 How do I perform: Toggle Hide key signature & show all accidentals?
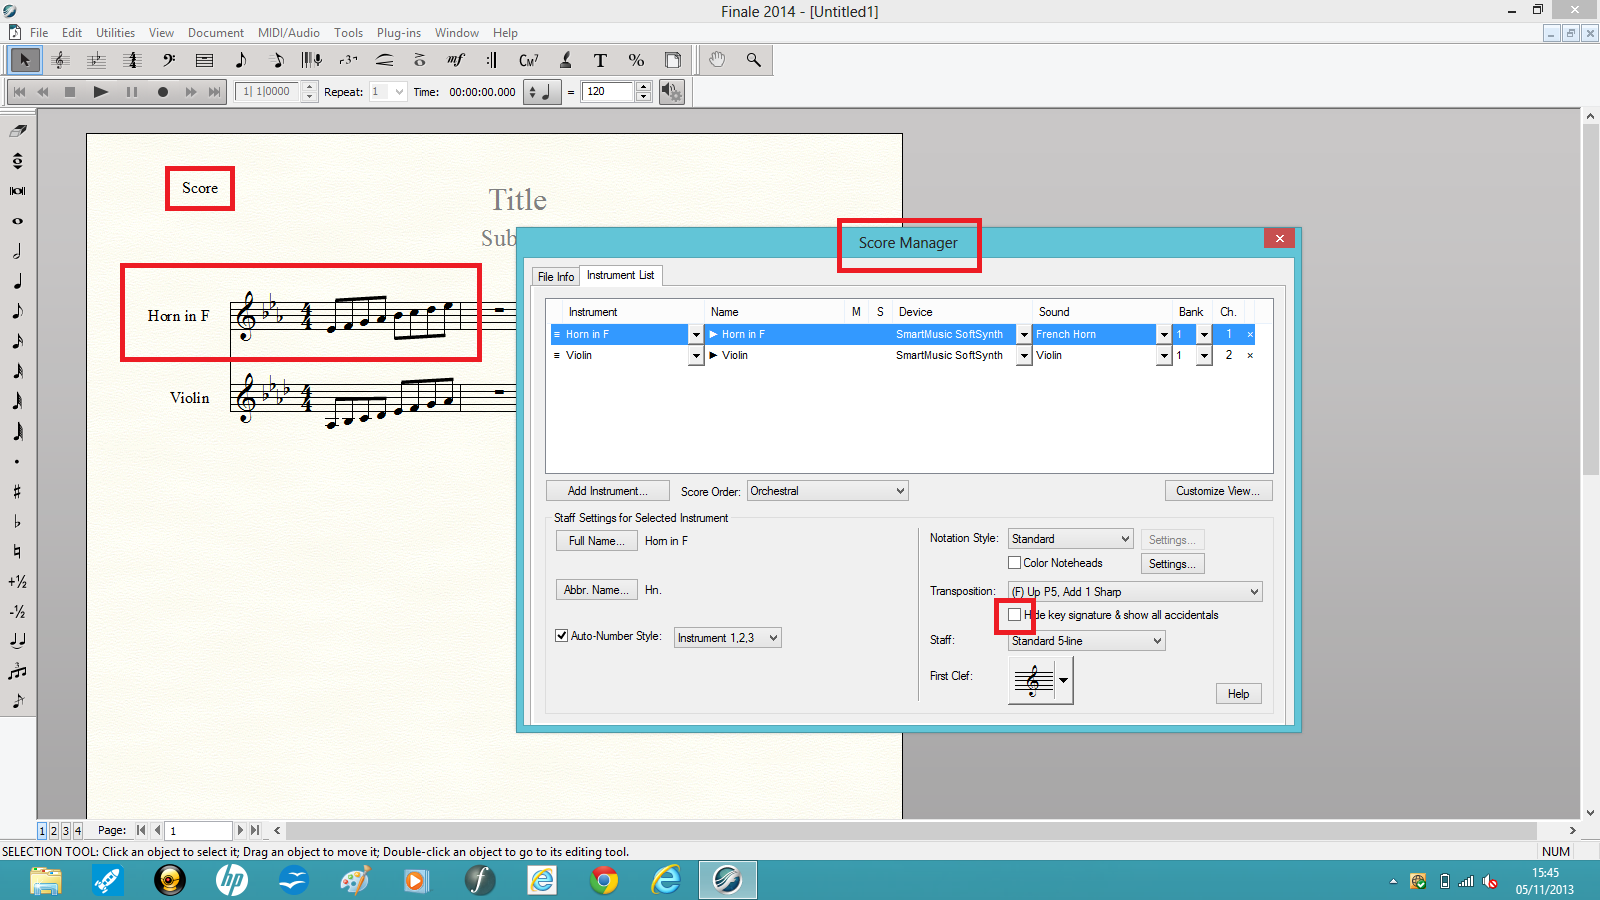click(x=1015, y=615)
